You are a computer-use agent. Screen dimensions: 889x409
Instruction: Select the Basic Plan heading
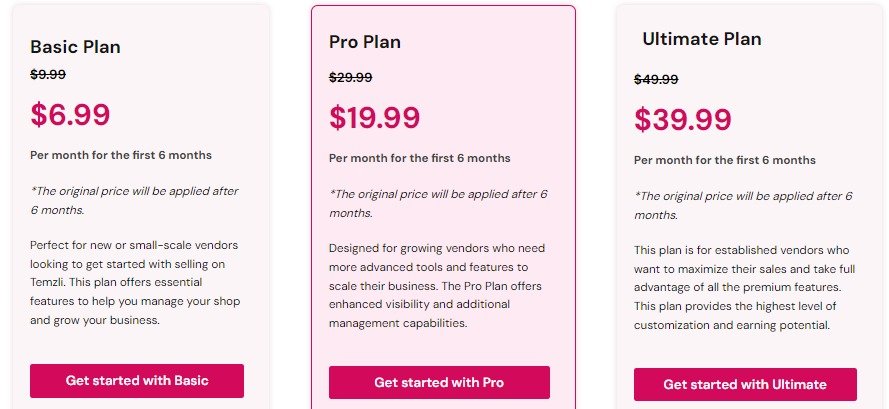tap(75, 47)
